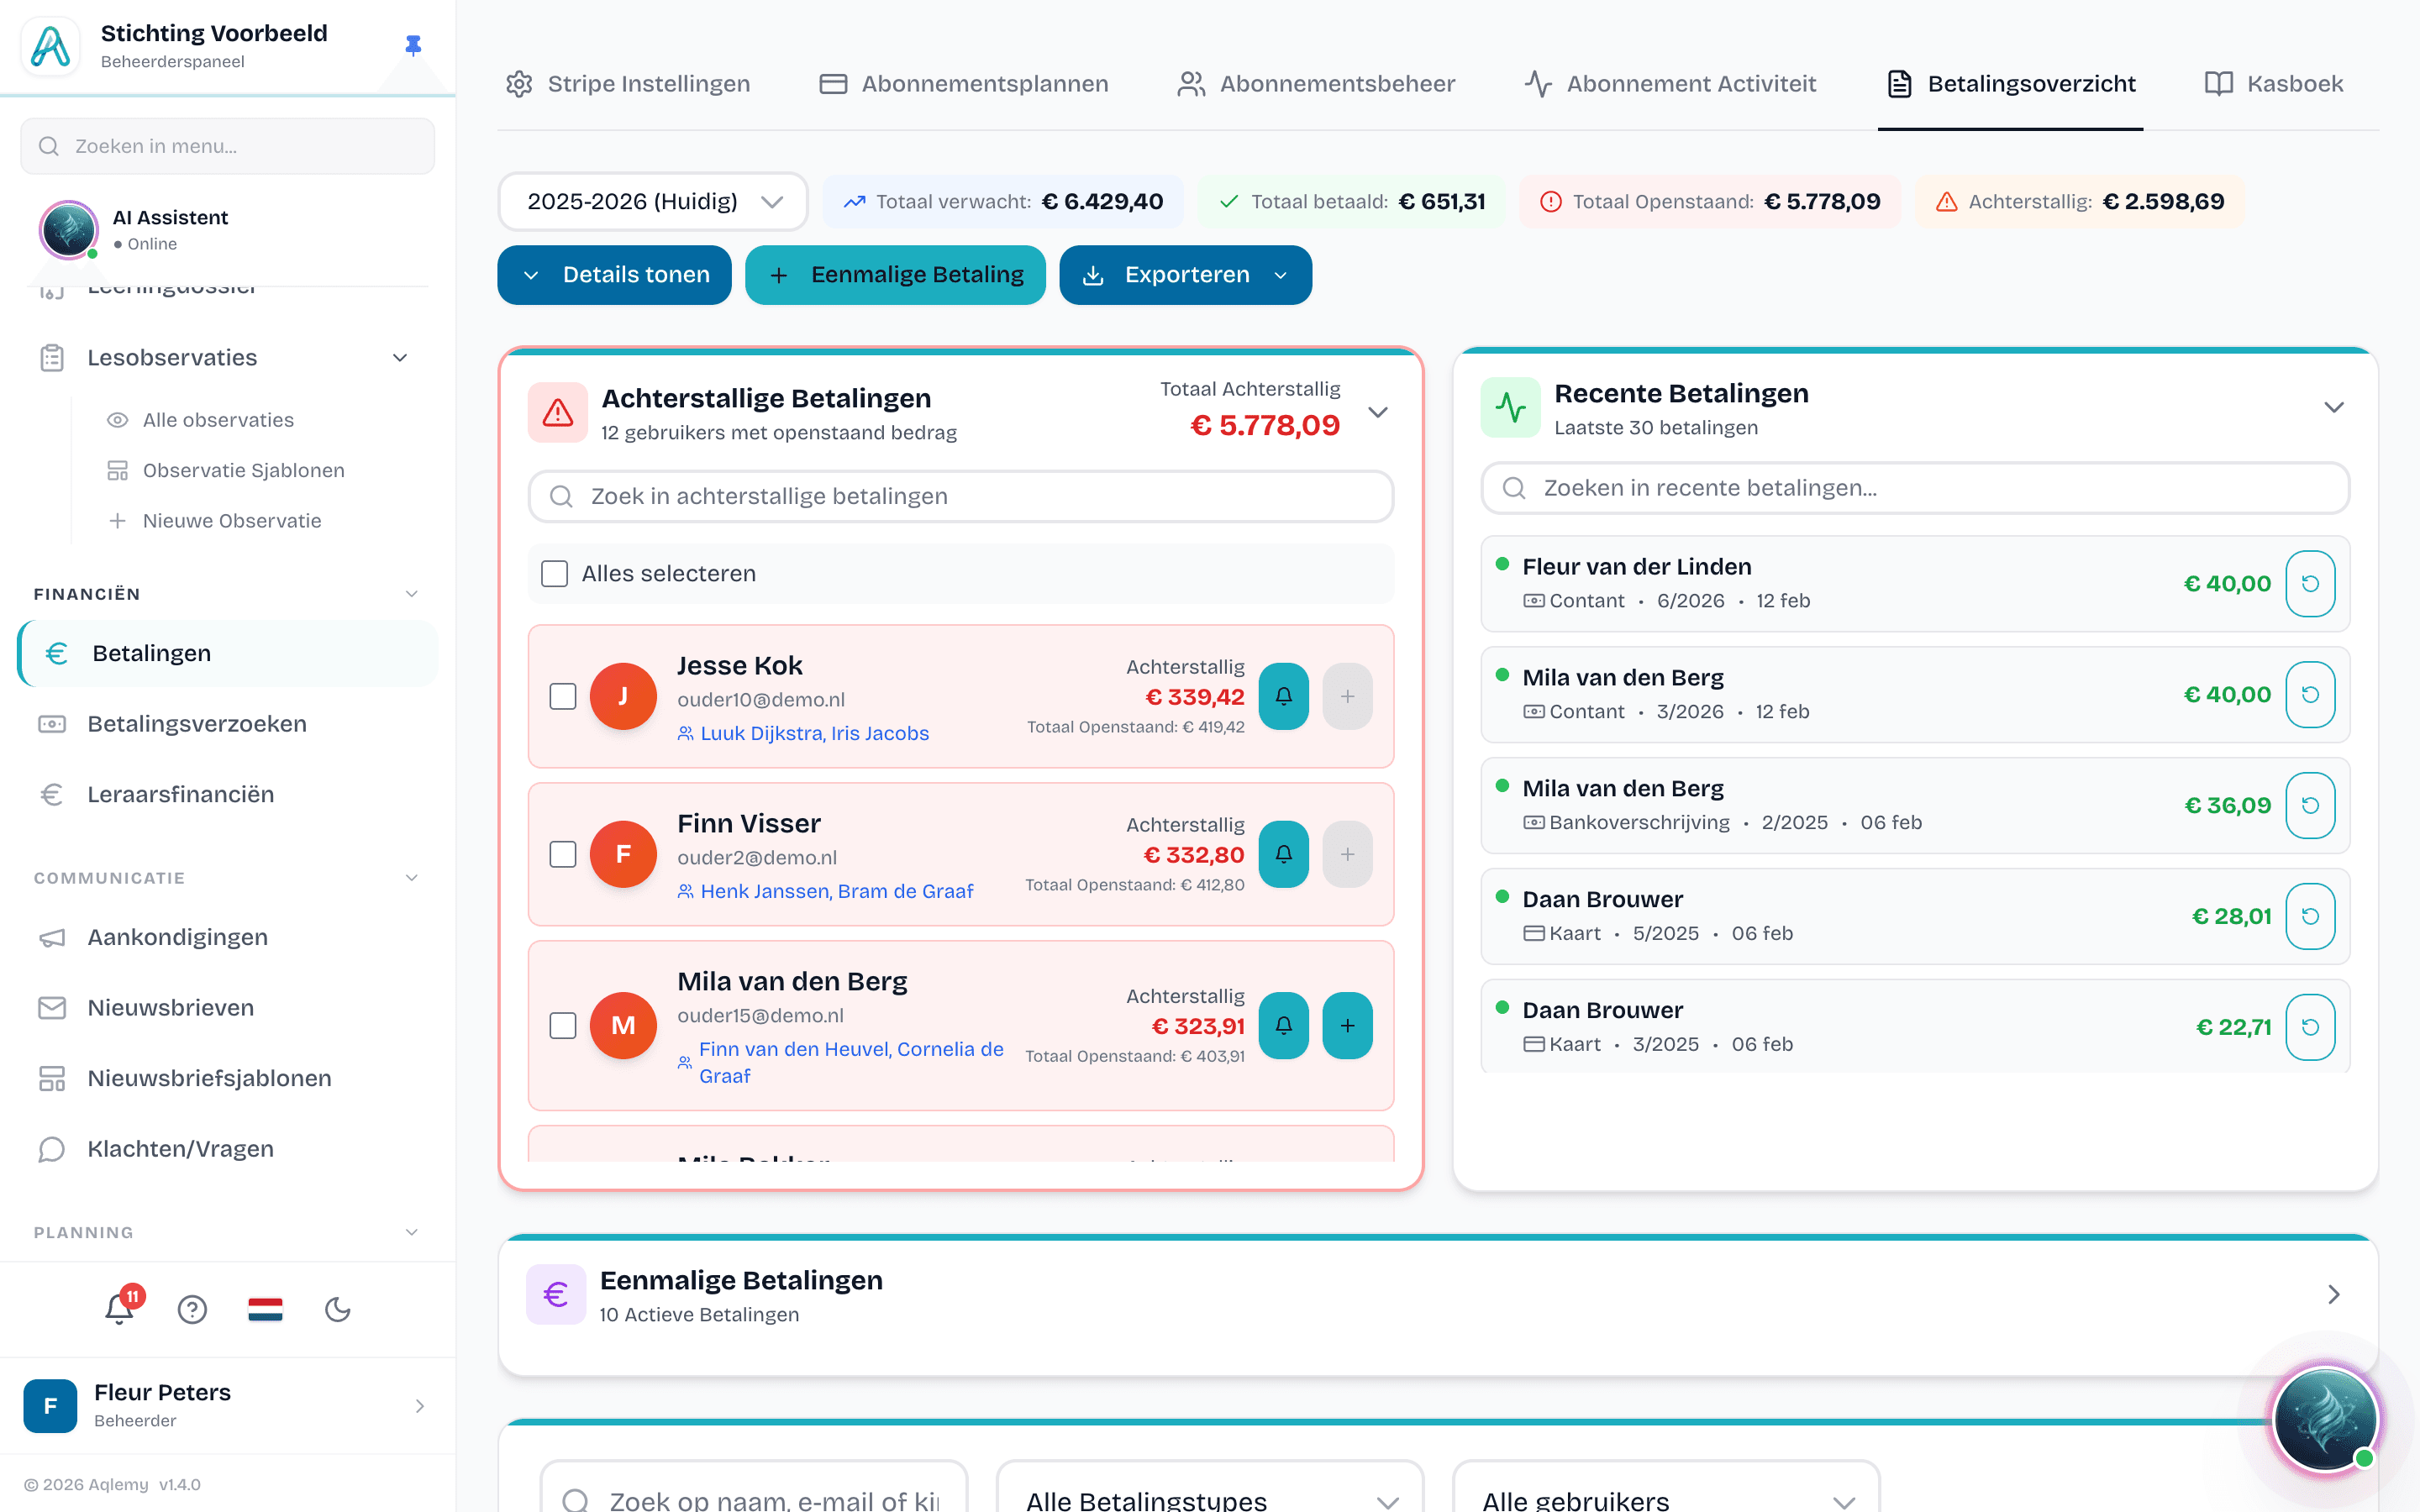The height and width of the screenshot is (1512, 2420).
Task: Click the AI Assistent avatar in sidebar
Action: pos(68,229)
